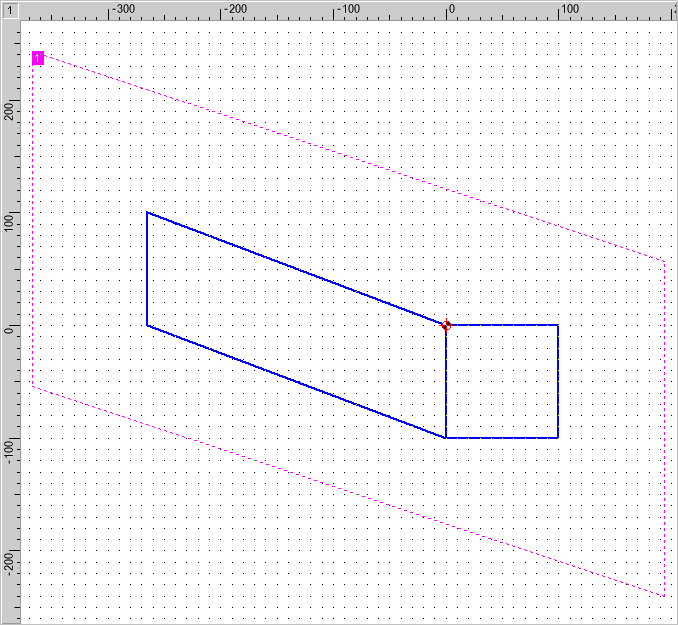Viewport: 678px width, 625px height.
Task: Click the -100 mark on horizontal ruler
Action: pyautogui.click(x=346, y=9)
